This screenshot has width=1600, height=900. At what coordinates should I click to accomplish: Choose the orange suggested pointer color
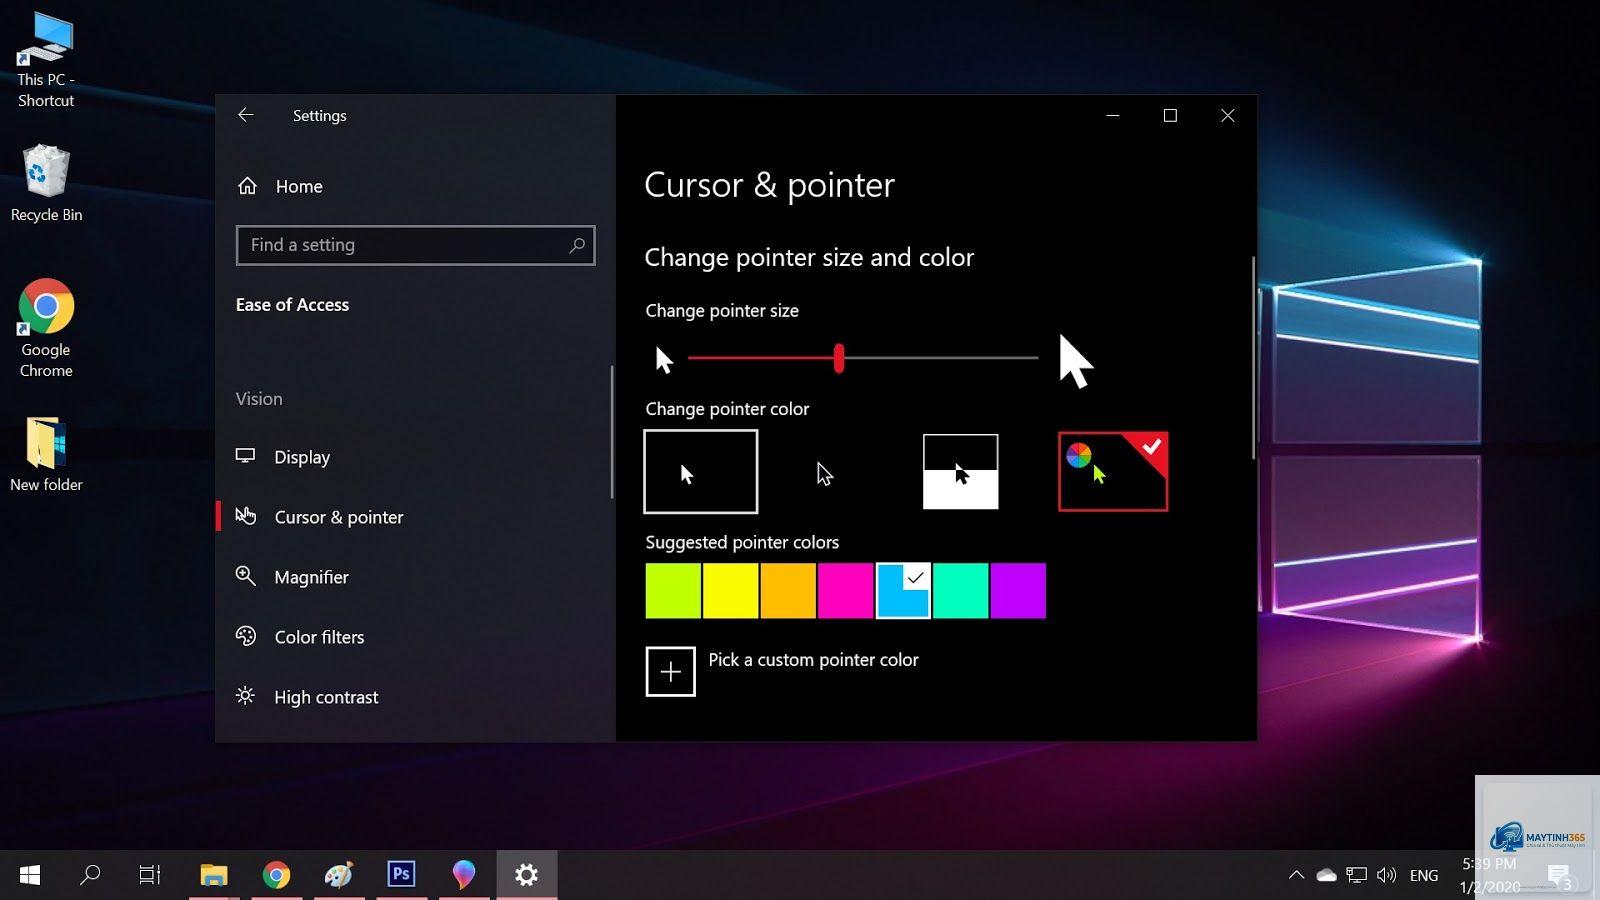pyautogui.click(x=788, y=591)
